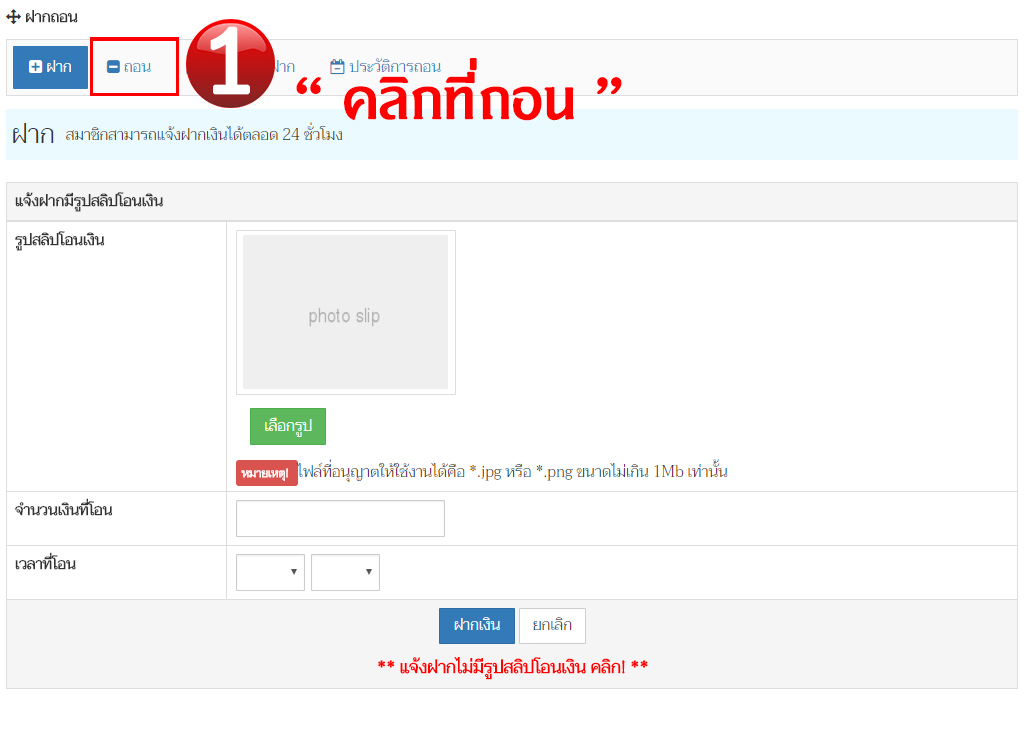The image size is (1025, 733).
Task: Focus the จำนวนเงินที่โอน amount field
Action: pyautogui.click(x=340, y=518)
